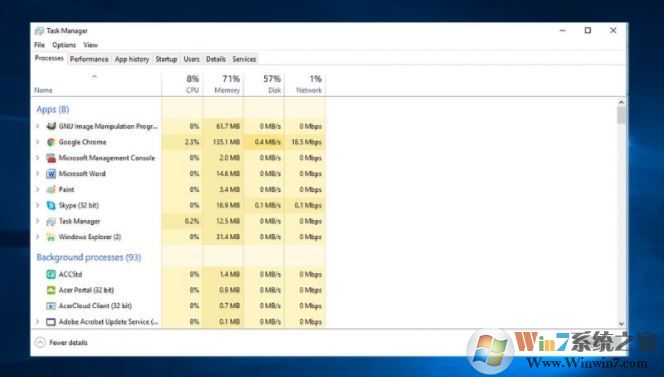The width and height of the screenshot is (664, 377).
Task: Switch to the Services tab
Action: click(x=244, y=59)
